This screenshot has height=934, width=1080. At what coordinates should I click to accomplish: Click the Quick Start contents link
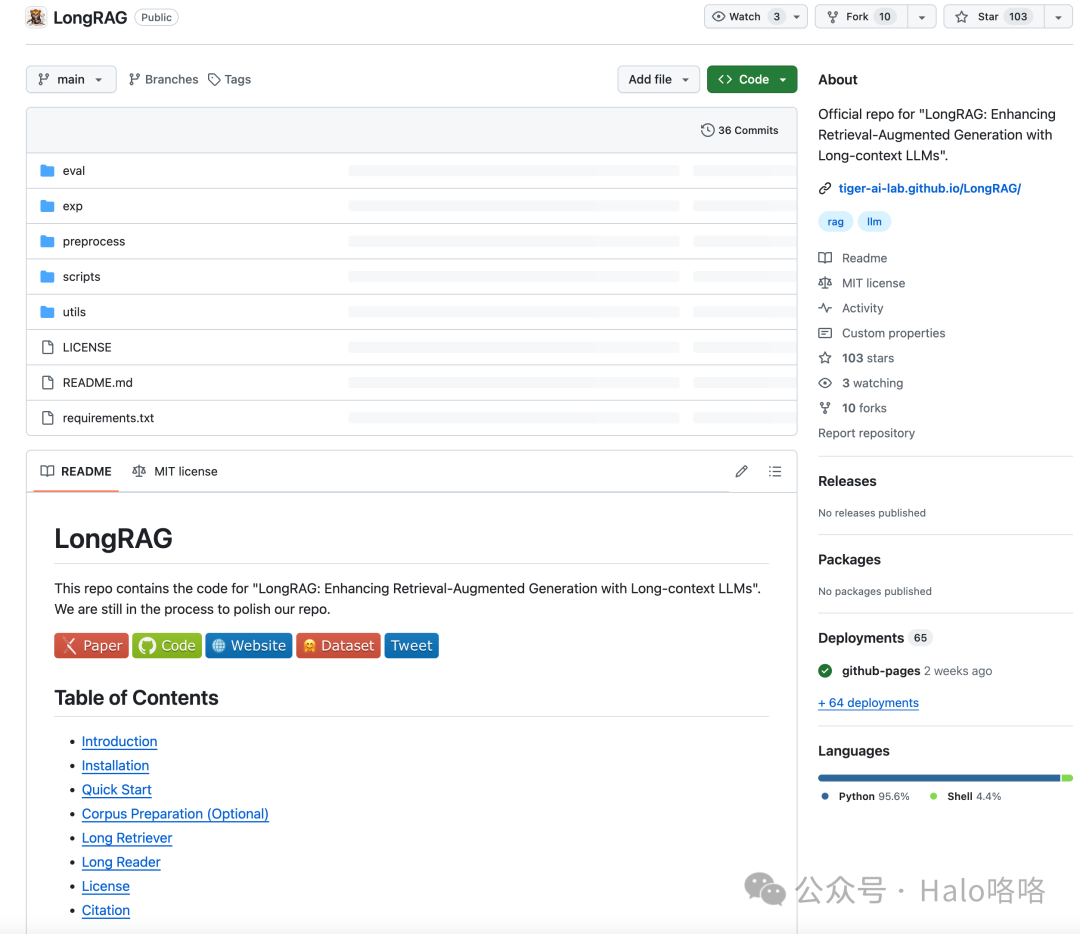pos(116,790)
